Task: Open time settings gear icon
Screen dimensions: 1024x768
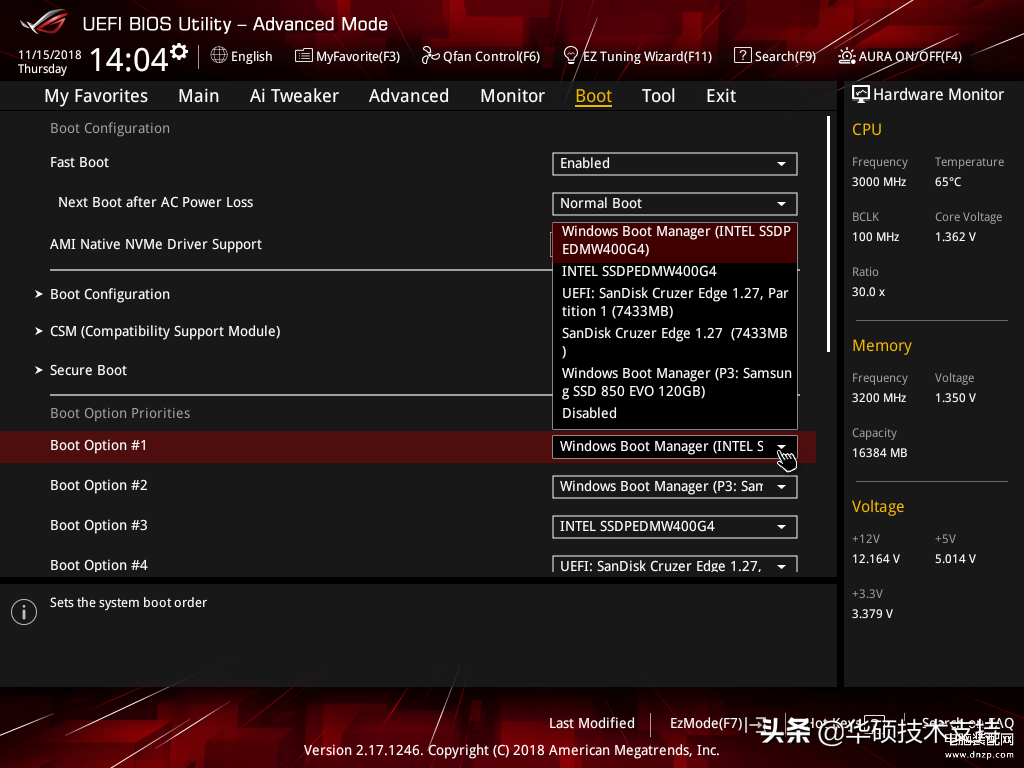Action: (x=179, y=52)
